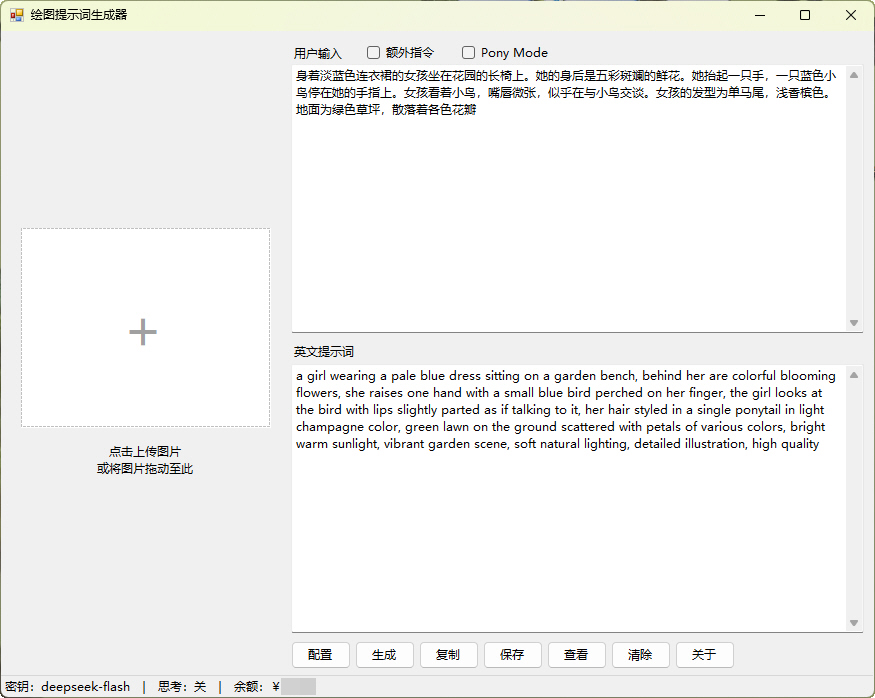The height and width of the screenshot is (698, 875).
Task: Click the 配置 button
Action: click(x=320, y=654)
